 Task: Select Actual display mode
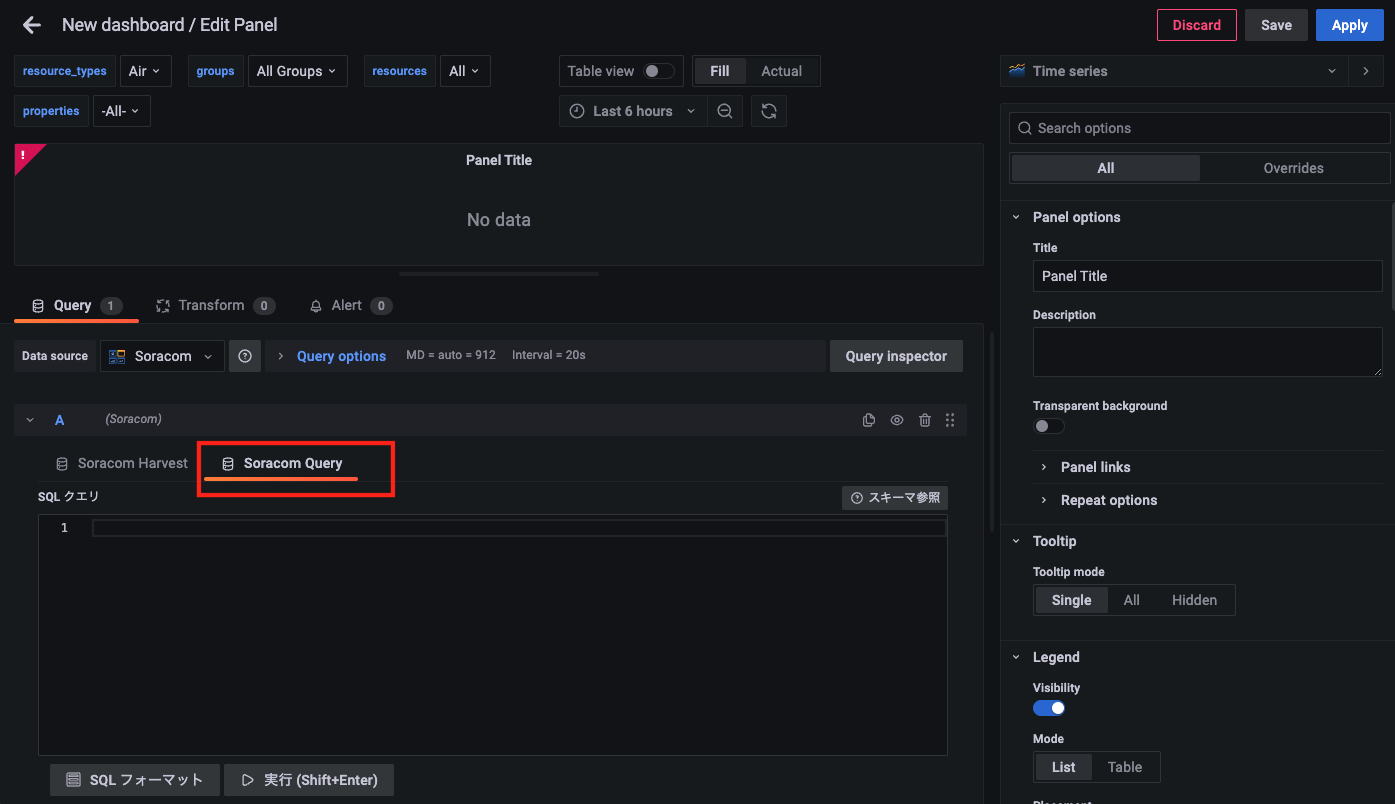781,71
